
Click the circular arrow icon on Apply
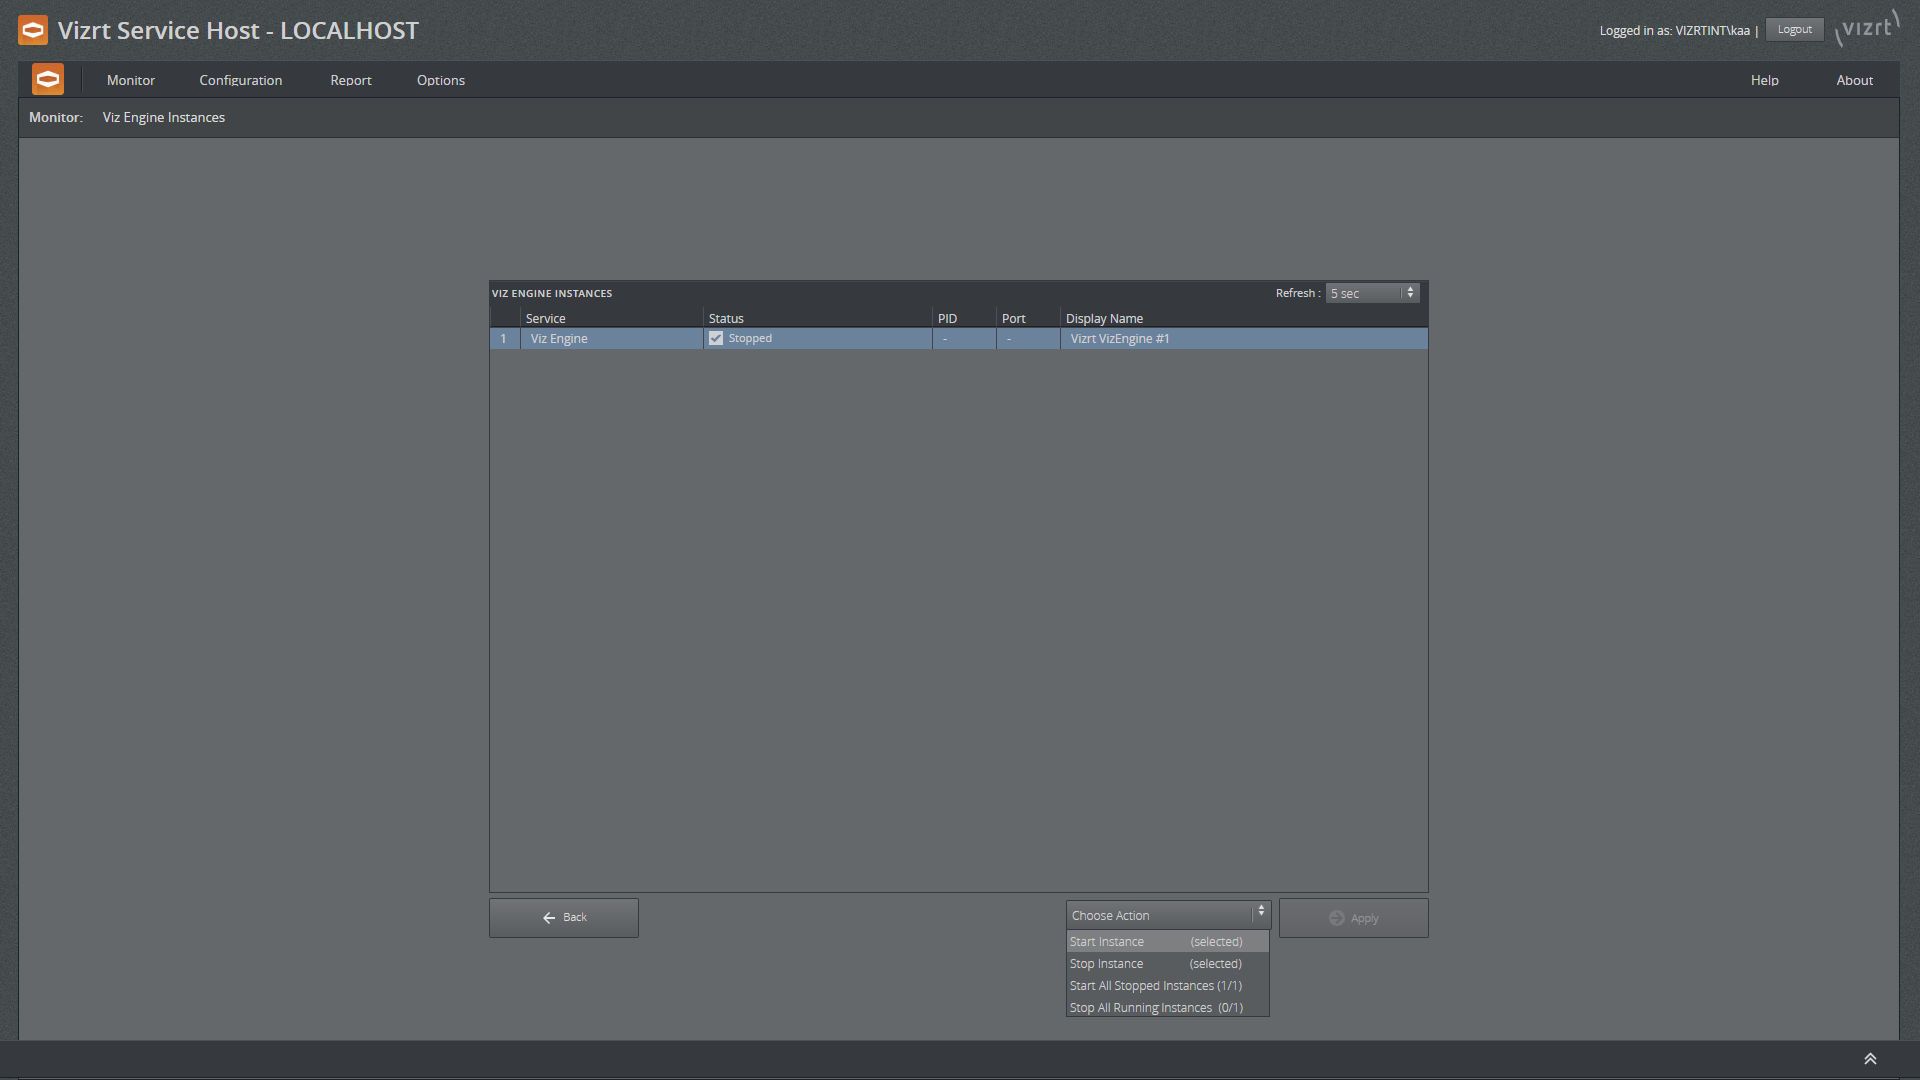1337,918
